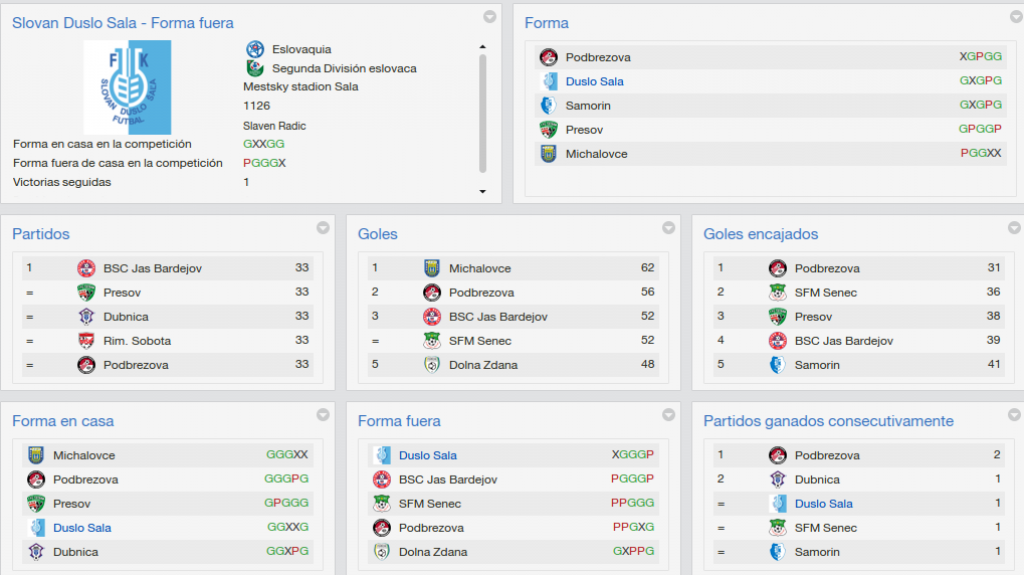Click the Segunda División eslovaca league icon

255,68
